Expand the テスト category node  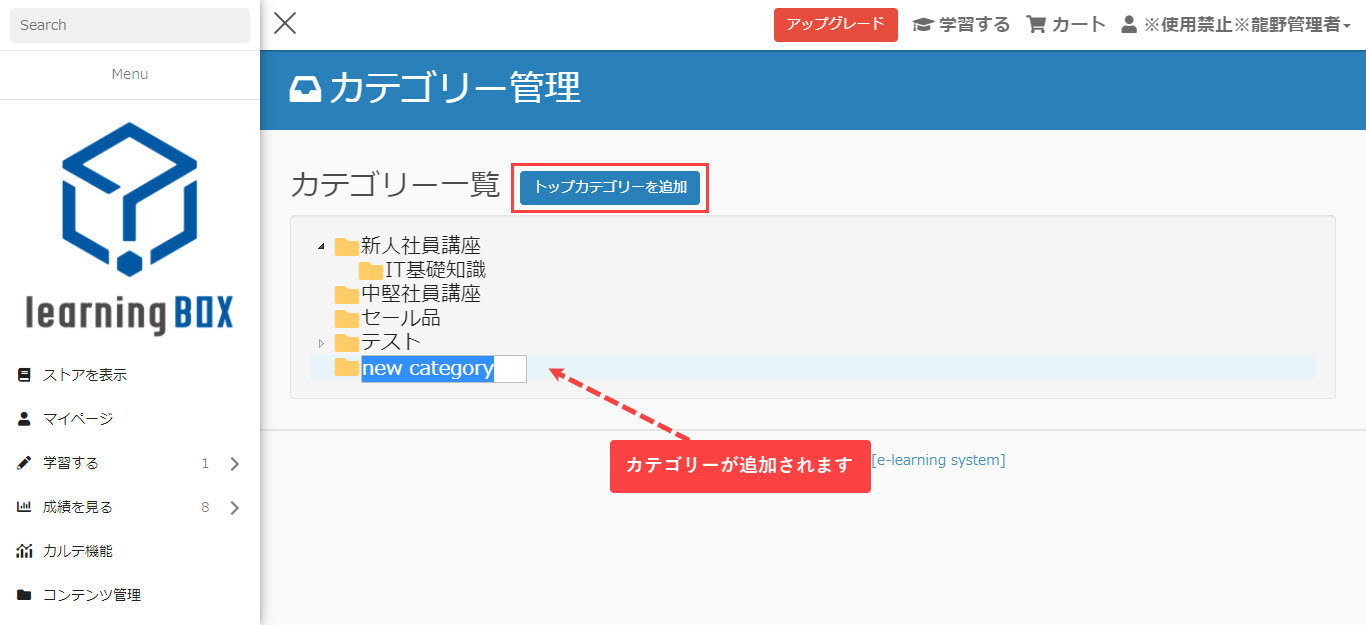(x=321, y=343)
